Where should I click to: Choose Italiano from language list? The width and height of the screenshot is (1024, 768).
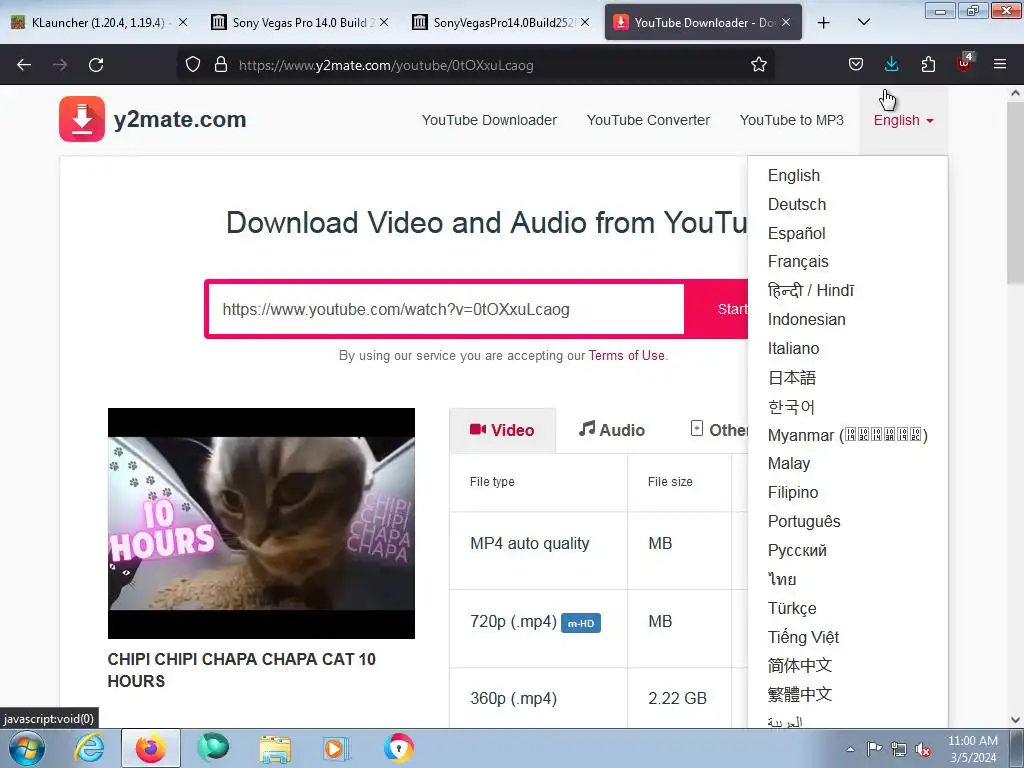[x=793, y=348]
